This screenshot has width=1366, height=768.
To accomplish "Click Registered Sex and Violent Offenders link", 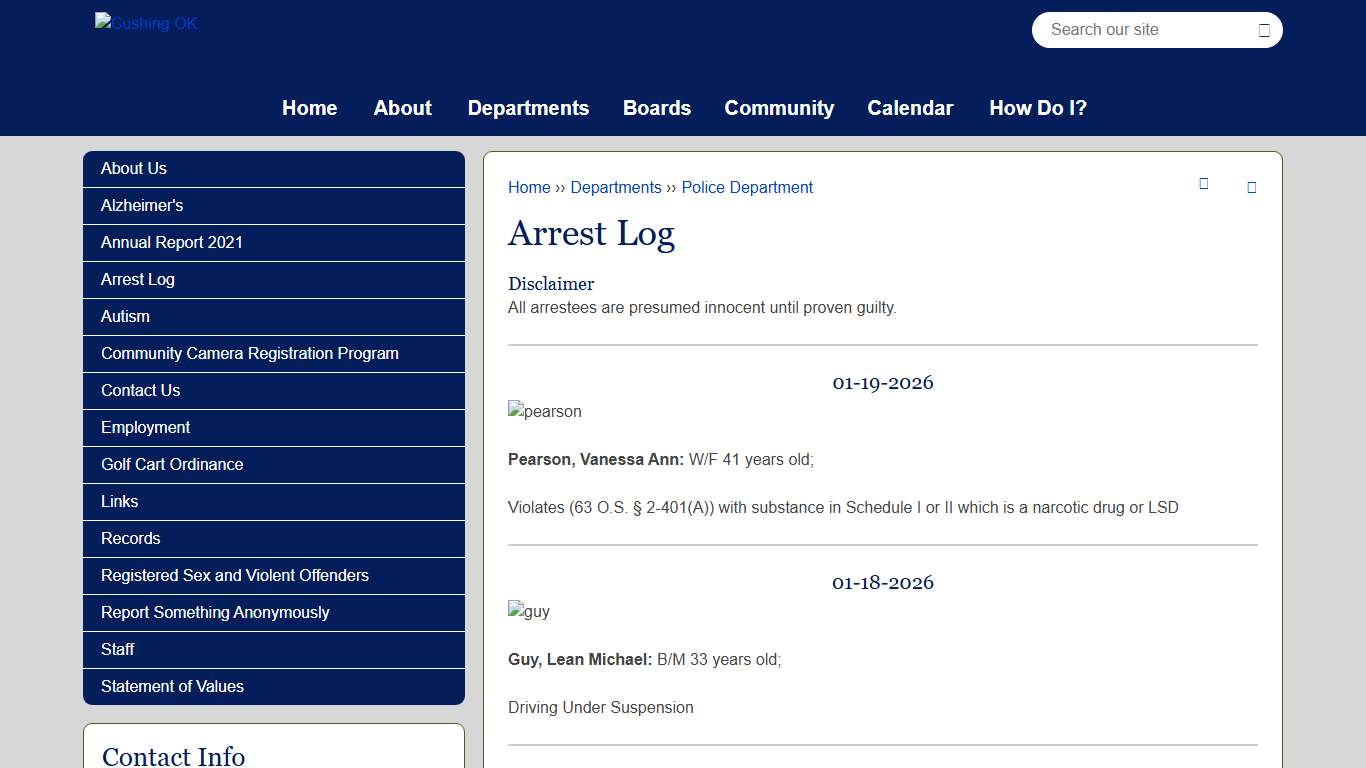I will [234, 575].
